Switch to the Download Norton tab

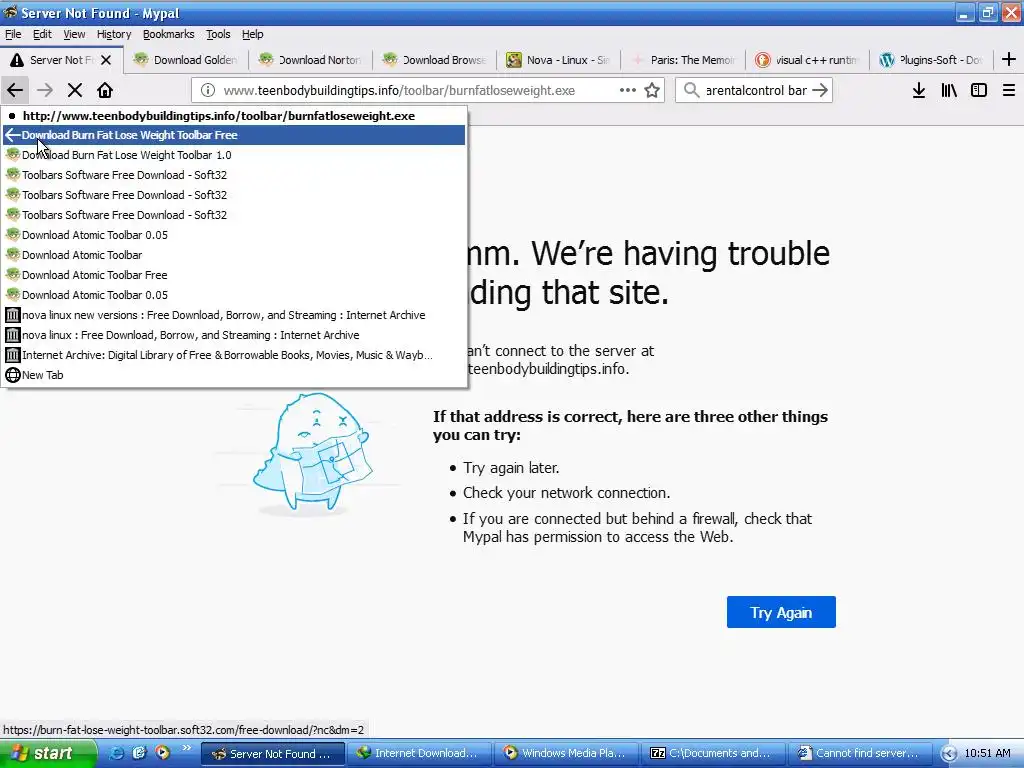pyautogui.click(x=311, y=60)
